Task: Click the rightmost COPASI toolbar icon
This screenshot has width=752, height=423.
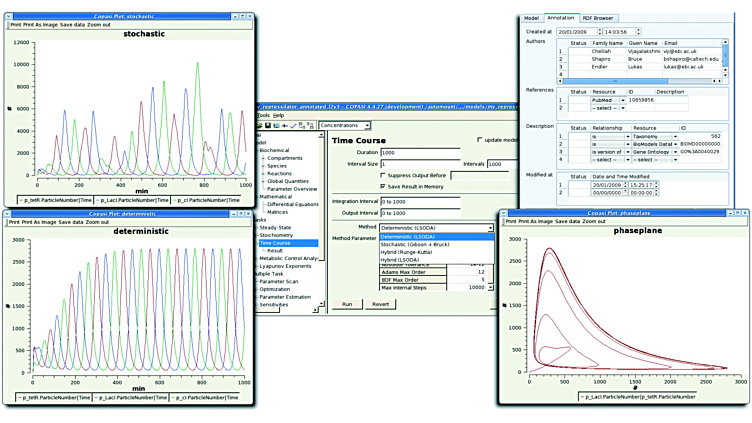Action: (x=309, y=125)
